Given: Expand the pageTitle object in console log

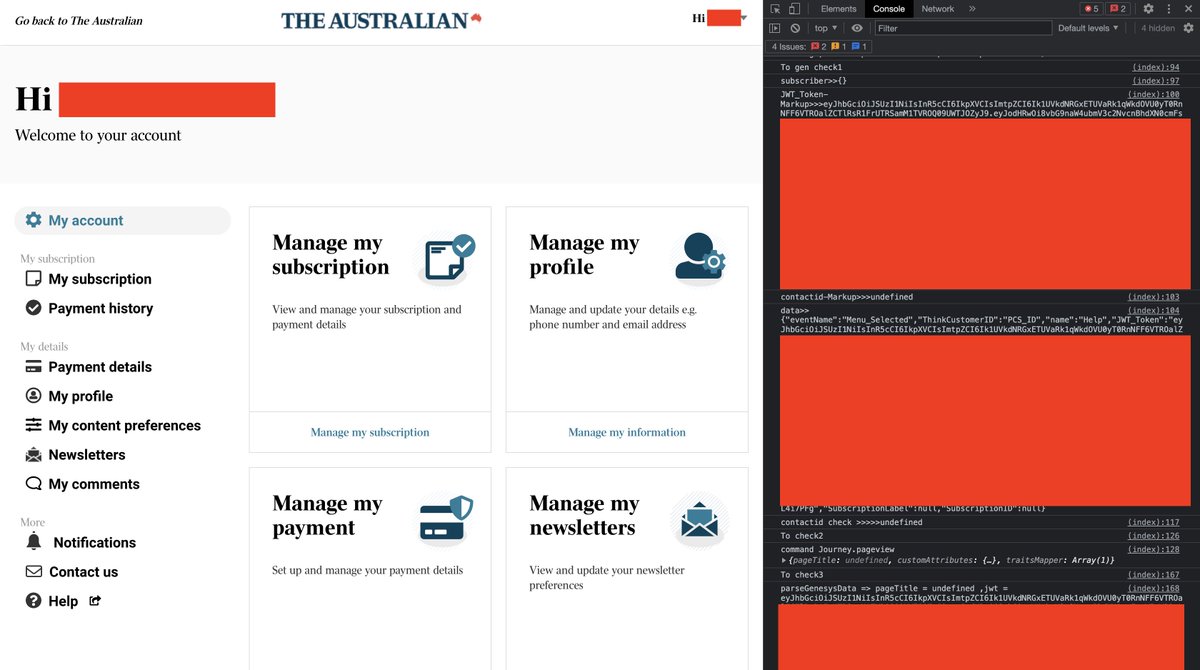Looking at the screenshot, I should [x=784, y=559].
